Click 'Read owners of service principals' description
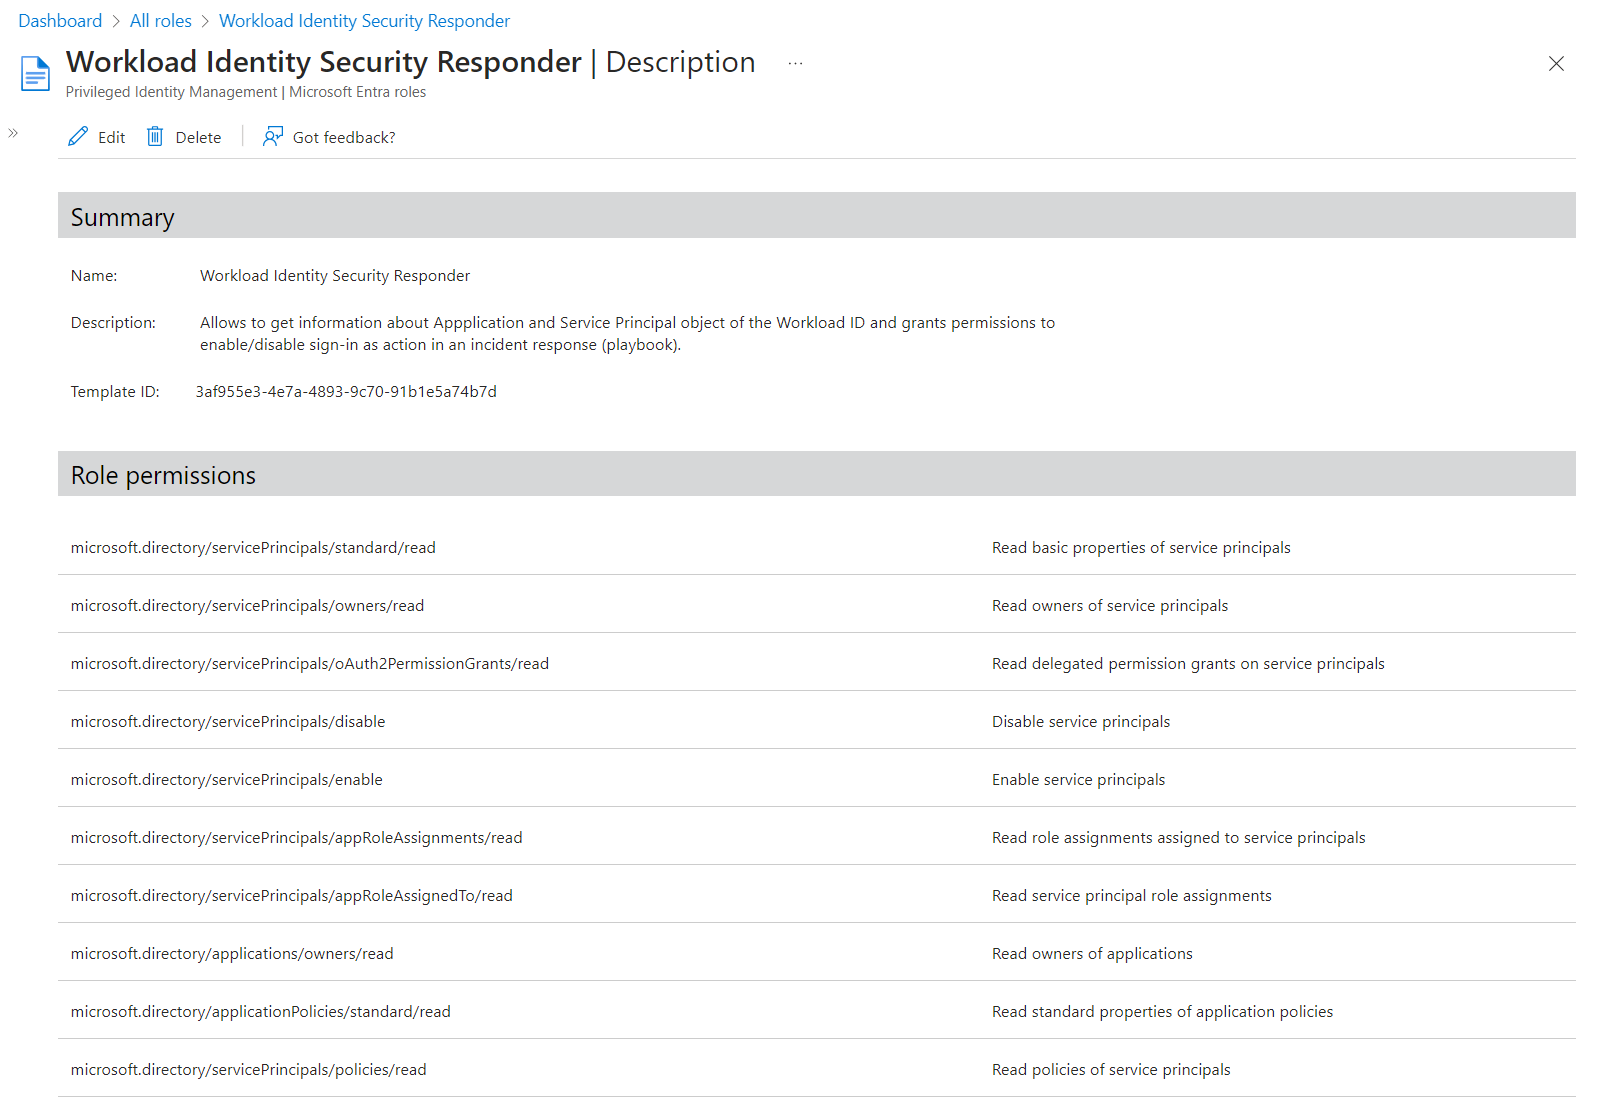 click(1110, 606)
